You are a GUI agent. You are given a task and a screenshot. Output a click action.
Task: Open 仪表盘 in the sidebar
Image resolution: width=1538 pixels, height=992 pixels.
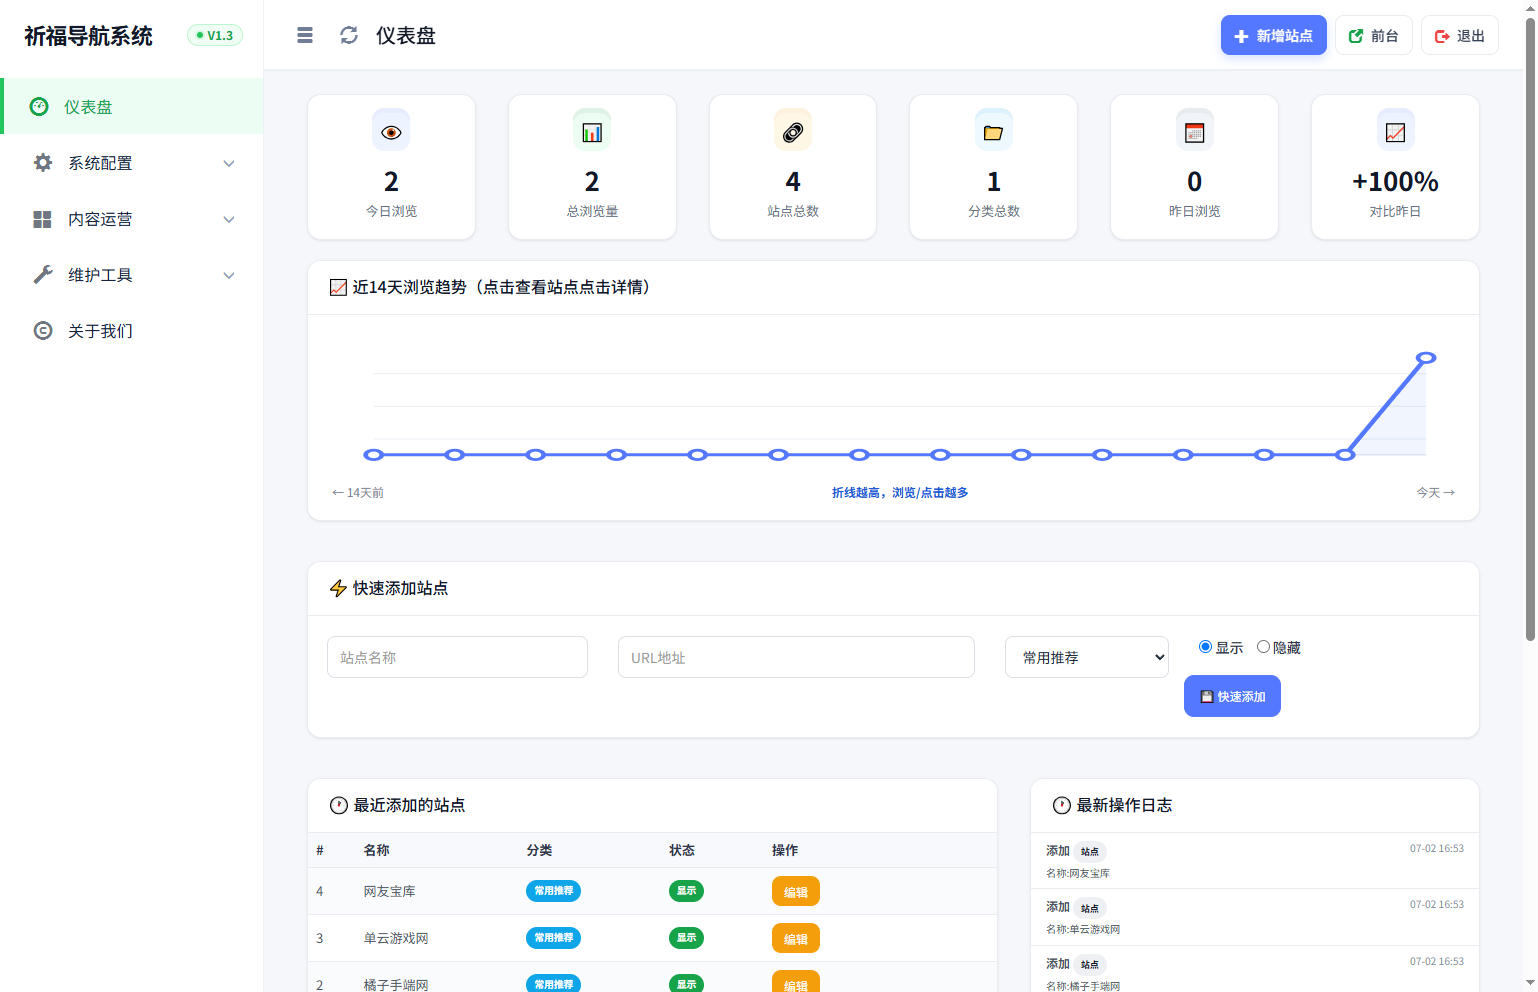[132, 106]
